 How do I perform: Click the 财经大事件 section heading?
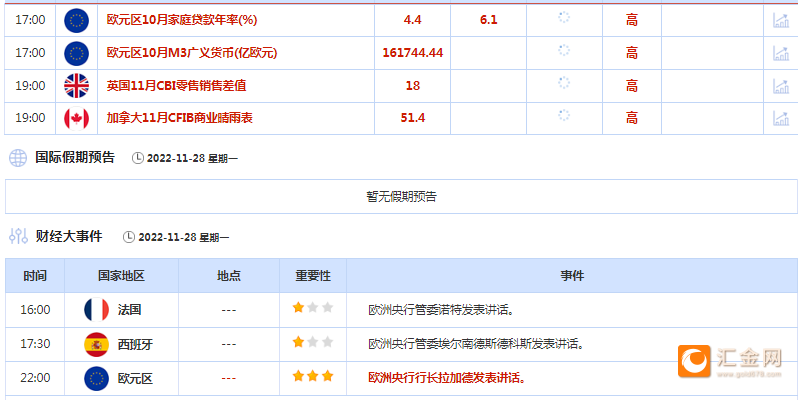click(x=69, y=236)
